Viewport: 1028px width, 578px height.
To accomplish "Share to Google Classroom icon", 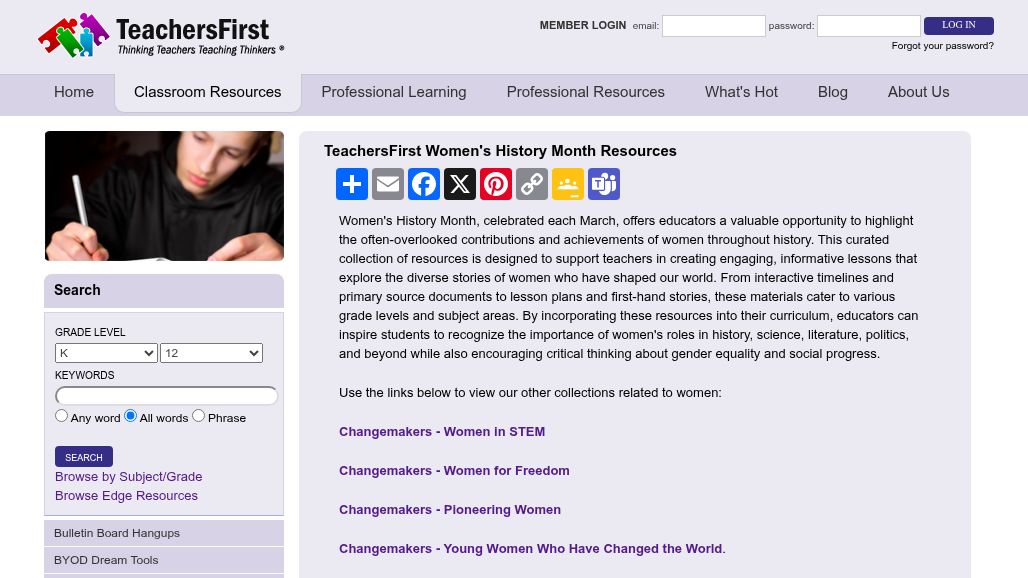I will [x=568, y=184].
